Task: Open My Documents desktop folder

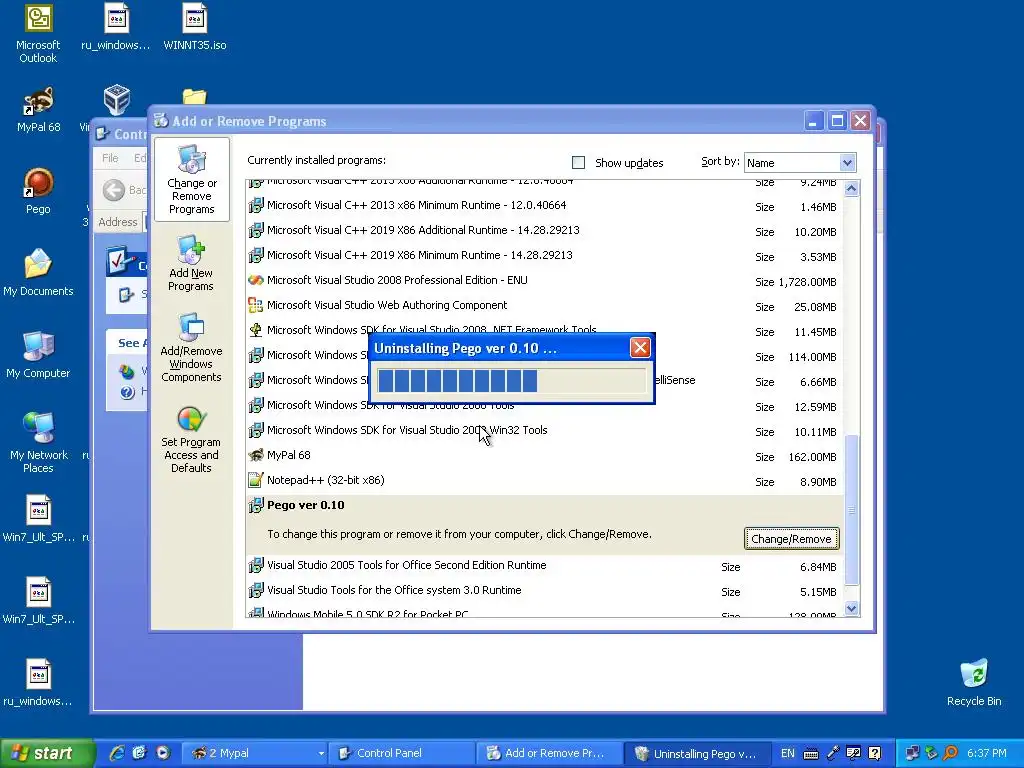Action: pyautogui.click(x=38, y=273)
